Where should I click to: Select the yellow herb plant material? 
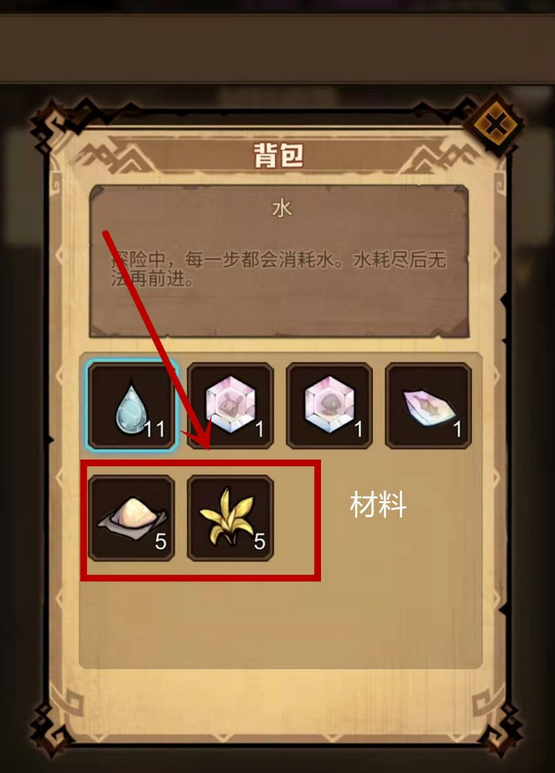point(230,518)
